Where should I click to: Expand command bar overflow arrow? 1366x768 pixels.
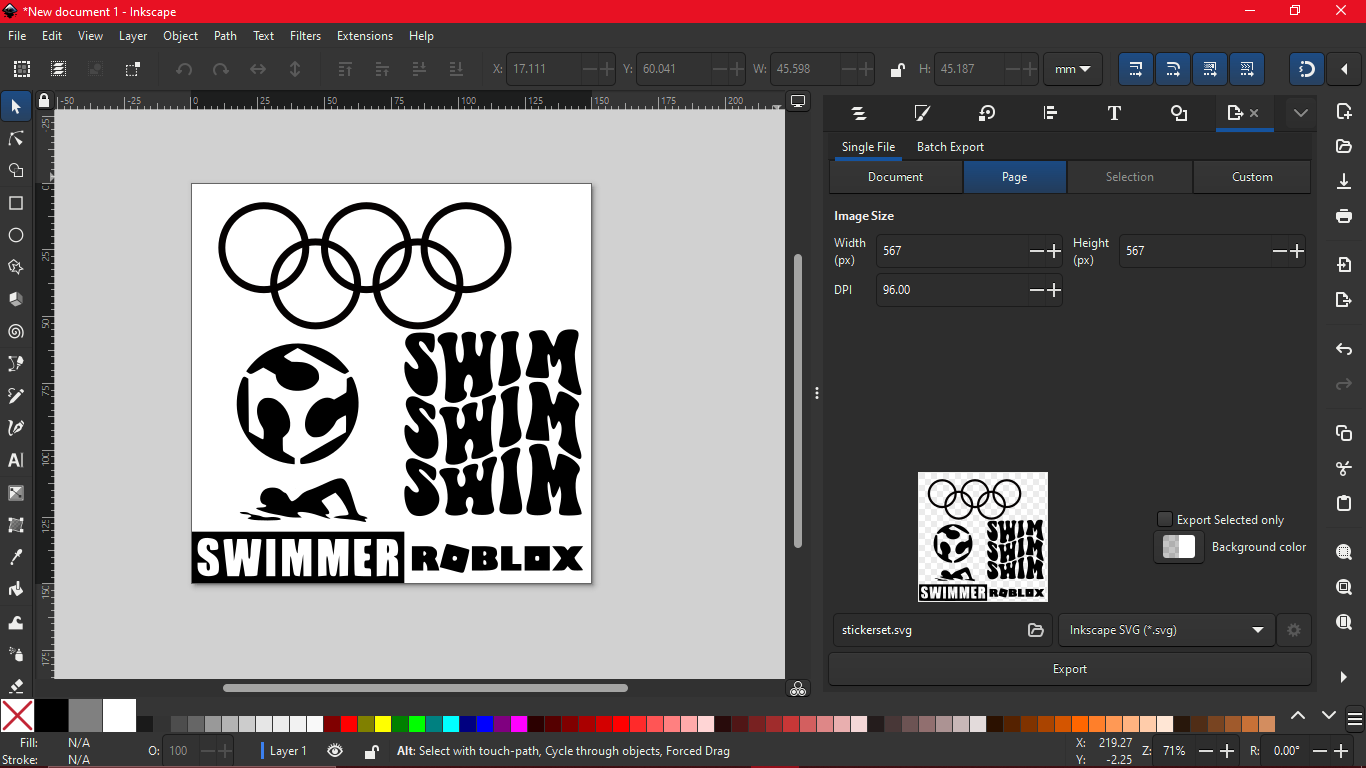click(1344, 677)
